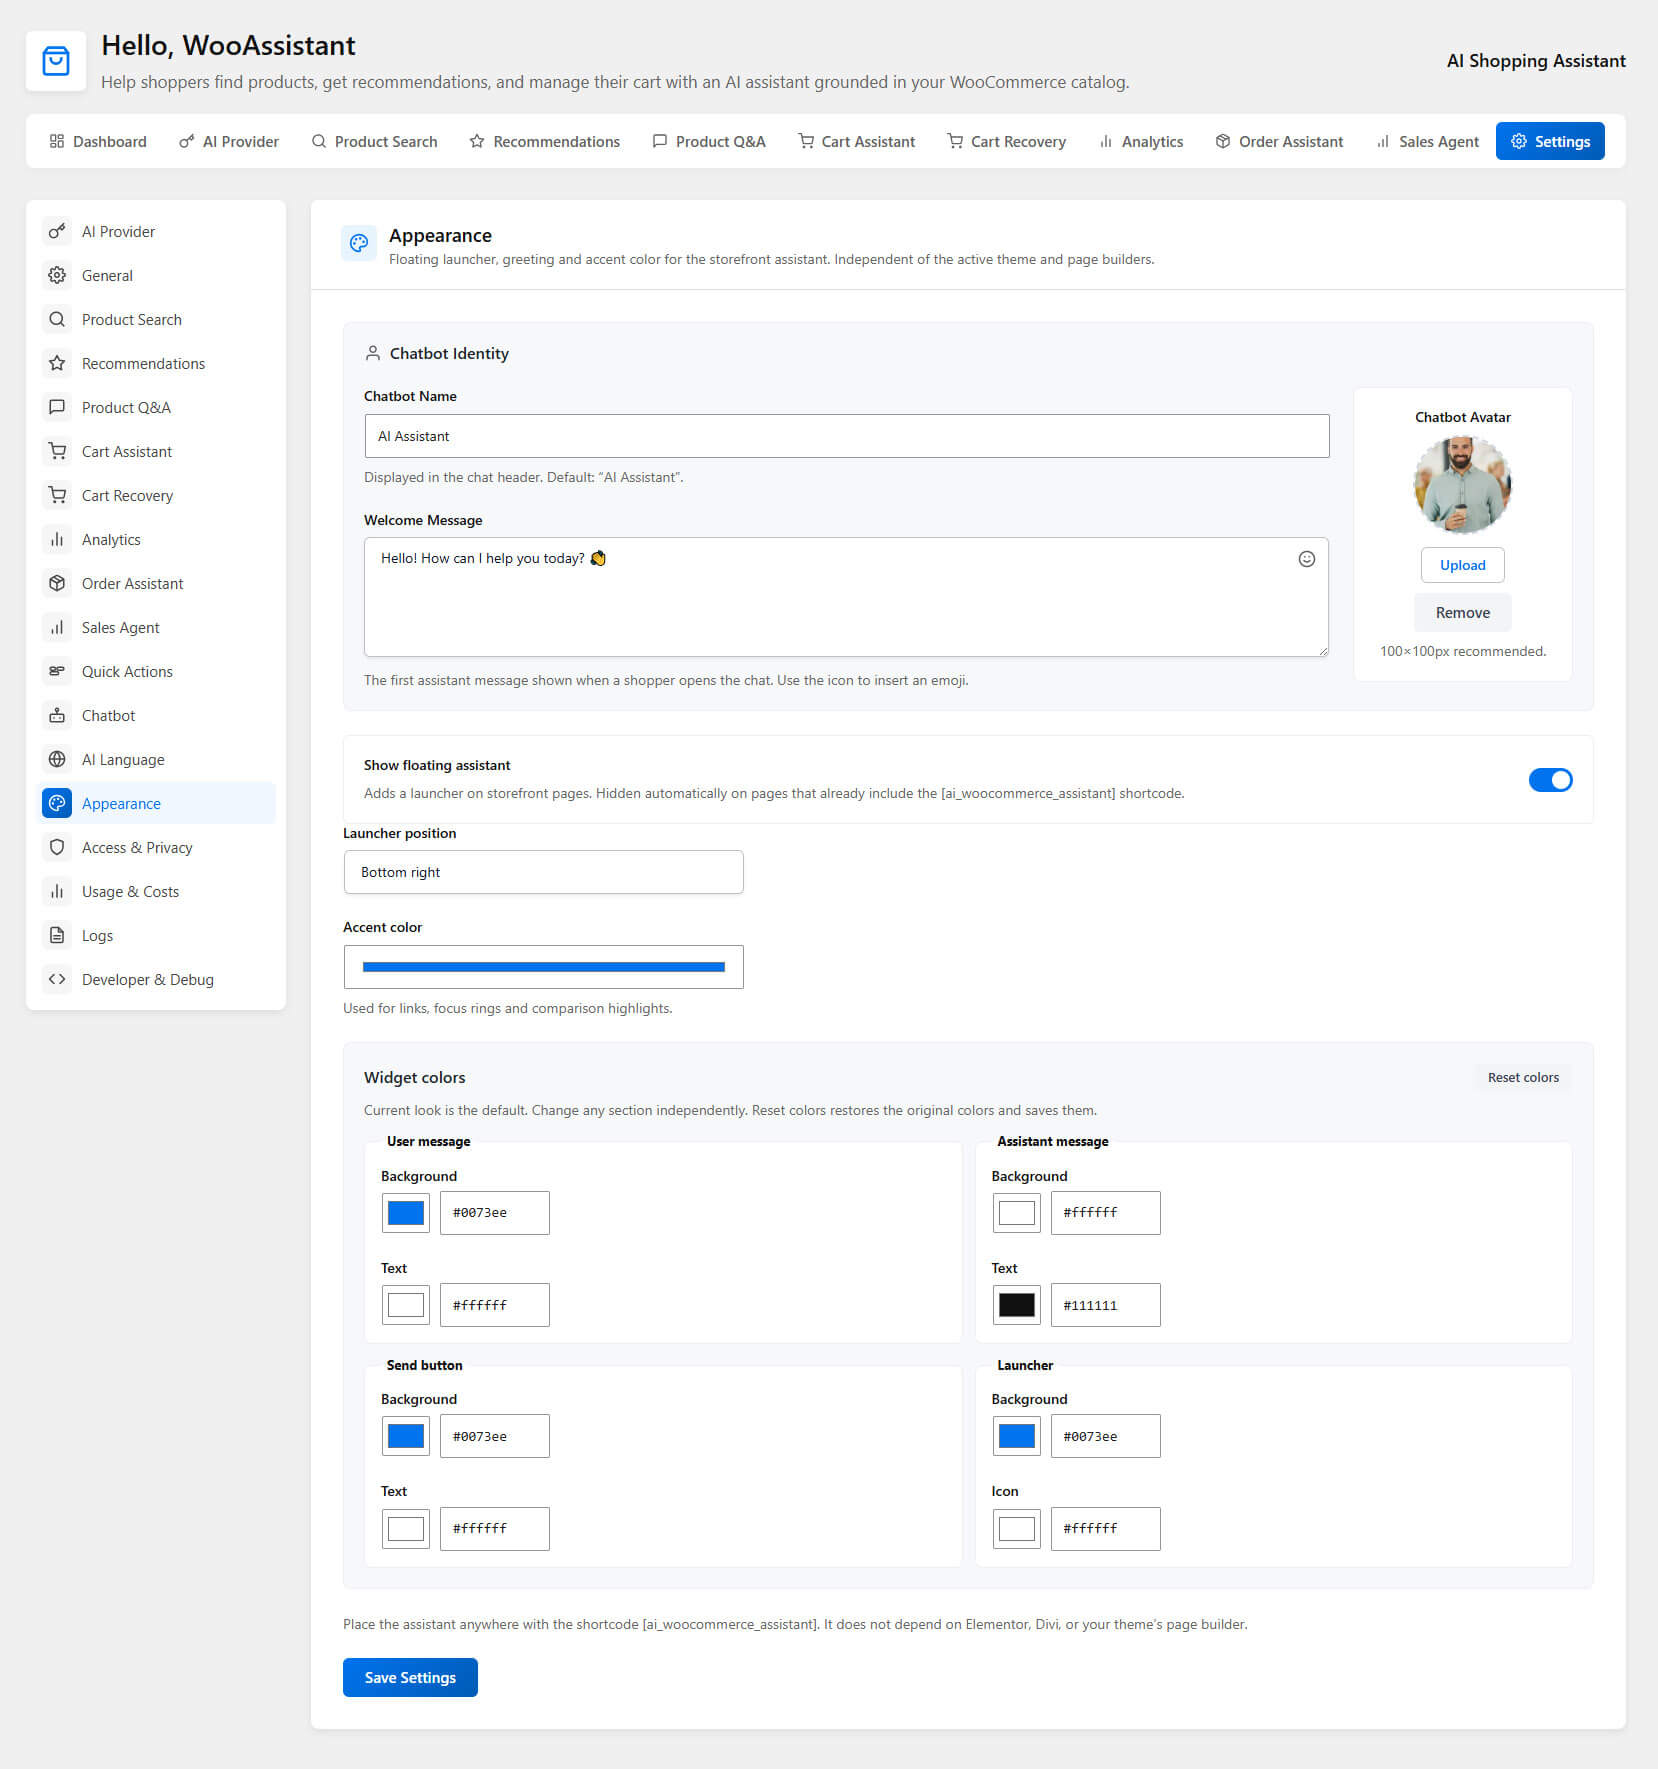Open Launcher Background color swatch

point(1017,1436)
